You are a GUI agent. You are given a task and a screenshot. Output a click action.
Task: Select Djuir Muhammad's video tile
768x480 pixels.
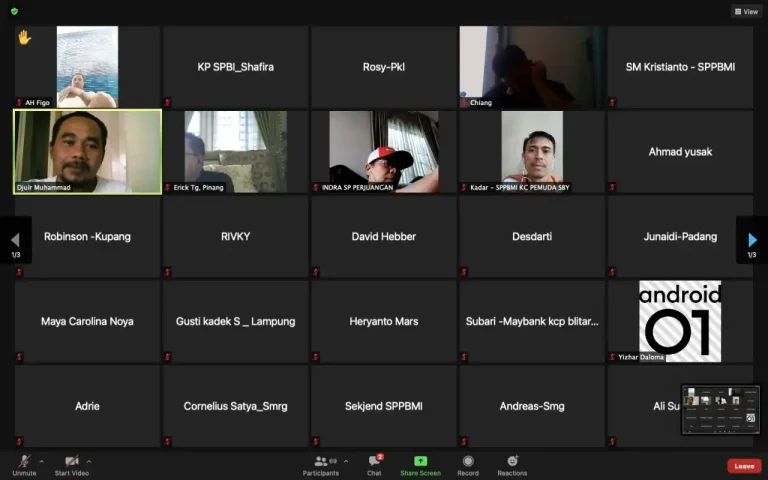click(87, 151)
